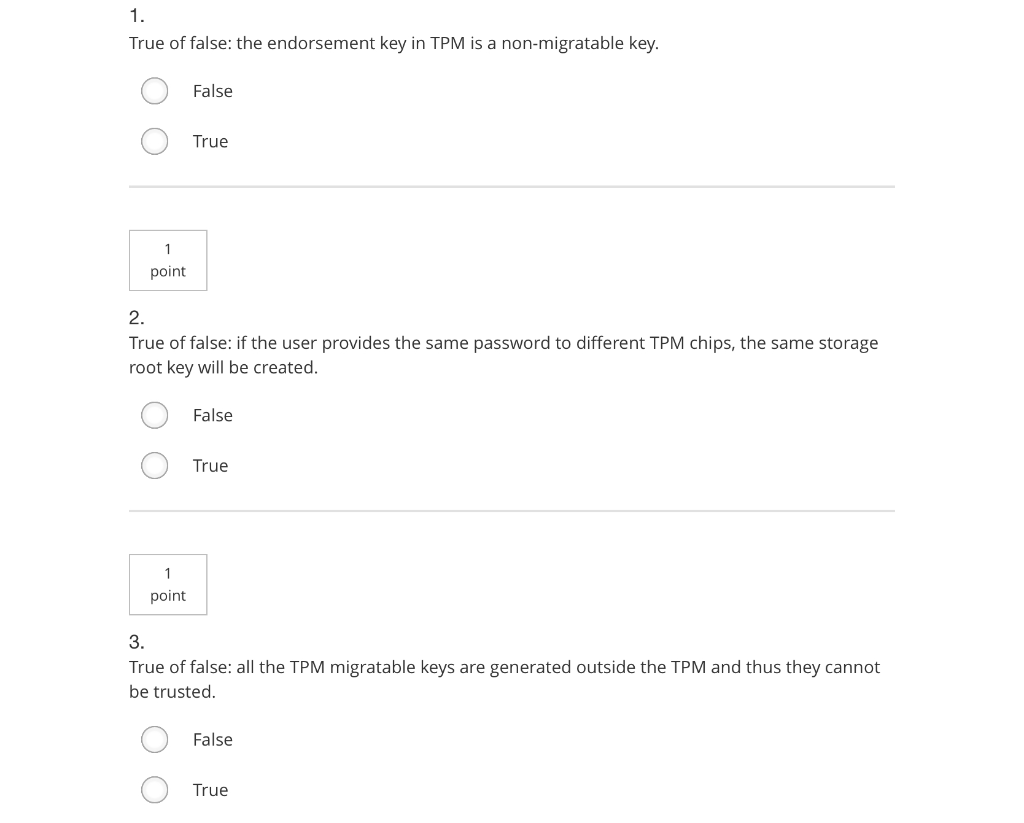This screenshot has height=823, width=1024.
Task: Mark question 3 False radio button
Action: point(155,740)
